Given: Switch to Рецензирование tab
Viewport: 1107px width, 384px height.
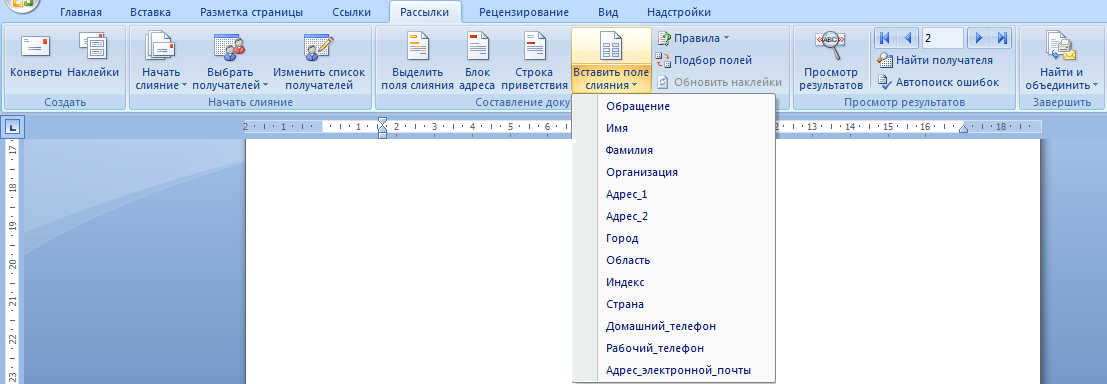Looking at the screenshot, I should (524, 12).
